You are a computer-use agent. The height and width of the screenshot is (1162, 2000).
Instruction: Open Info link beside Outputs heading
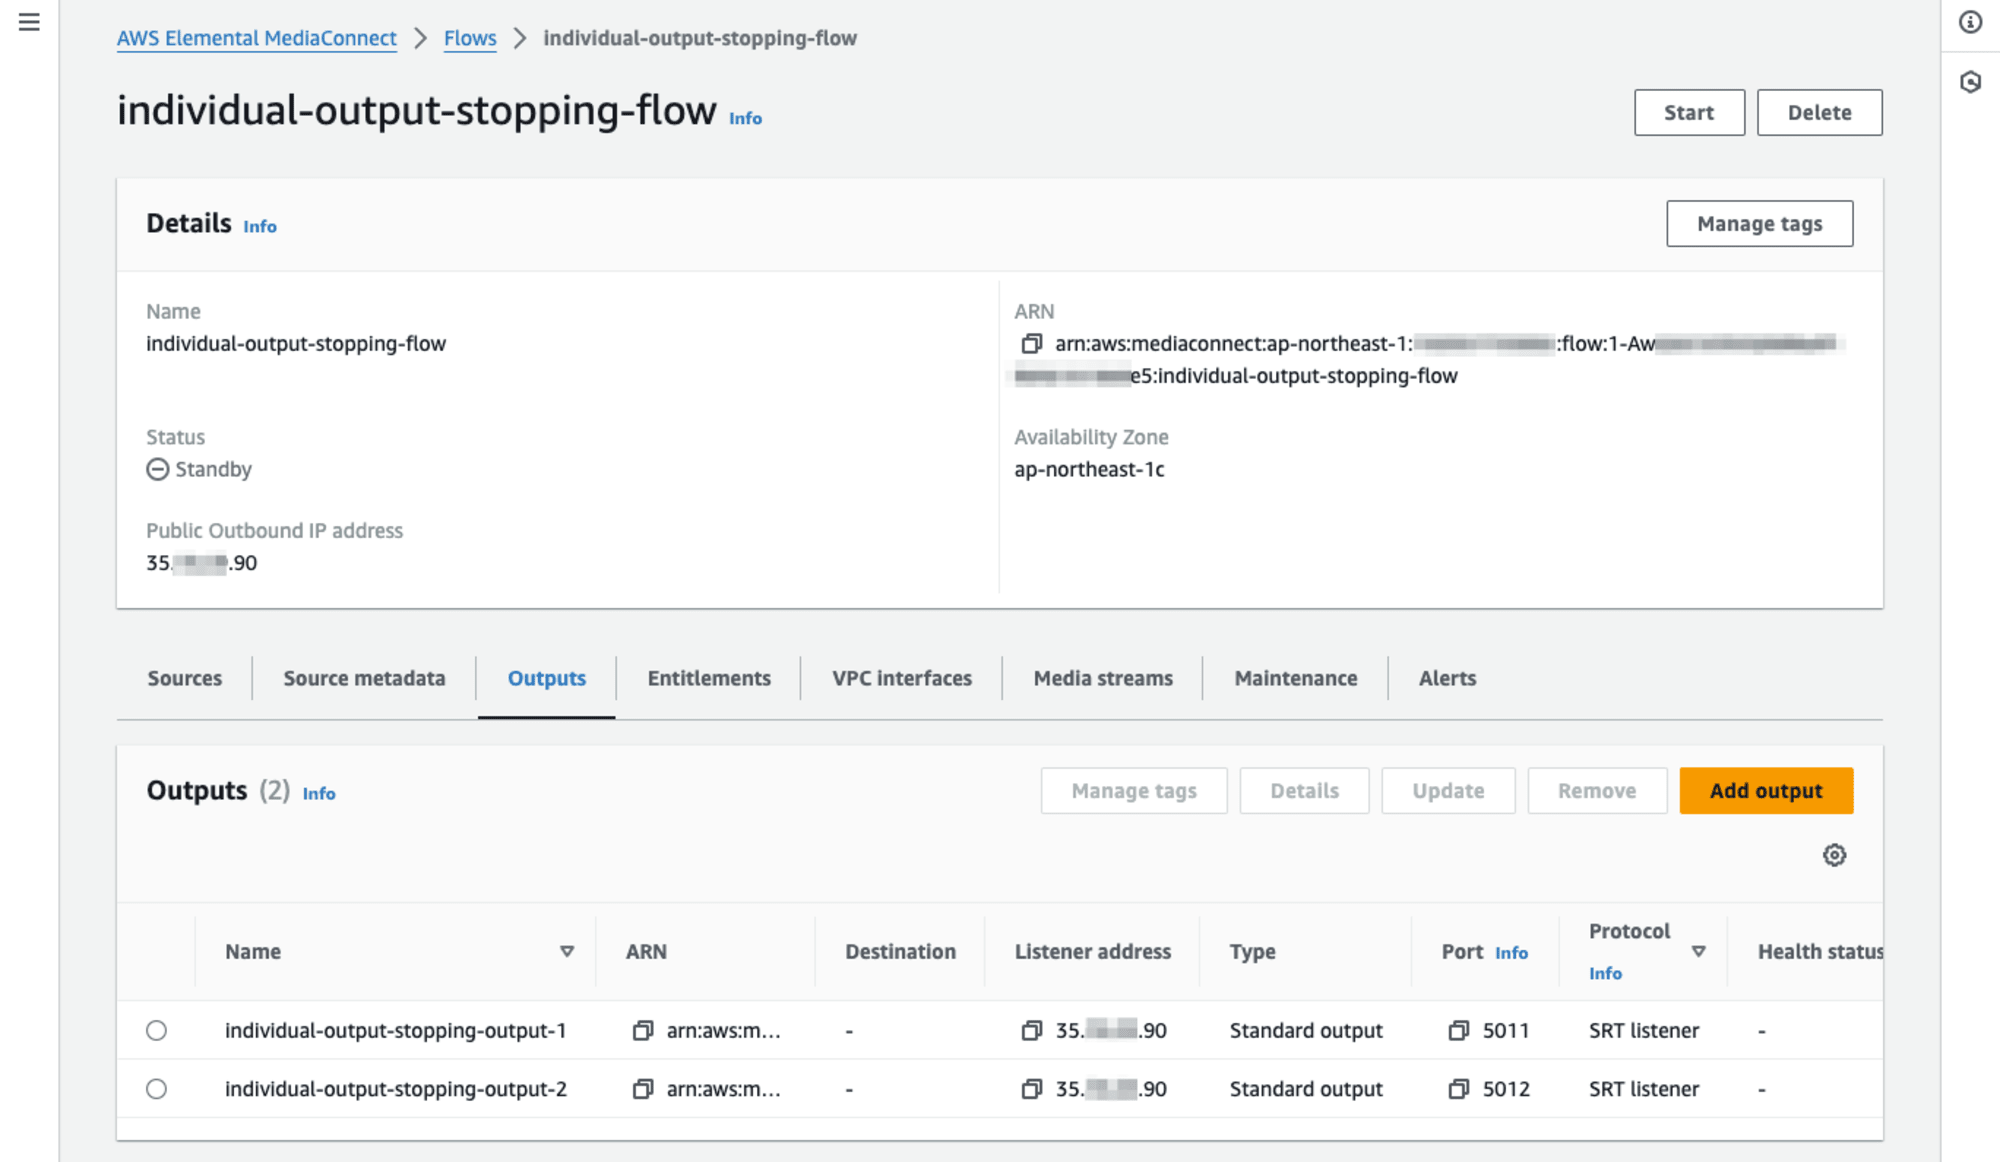[x=319, y=794]
